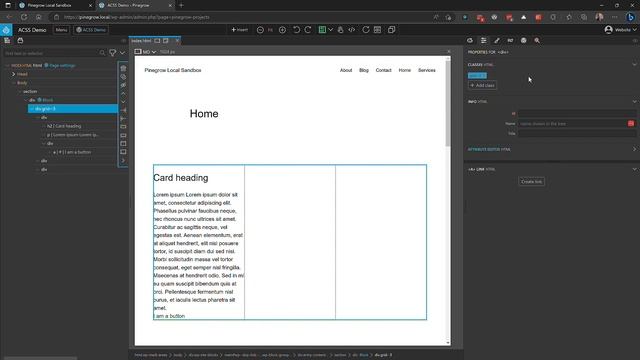Click the Insert button
Screen dimensions: 640x360
pos(240,30)
